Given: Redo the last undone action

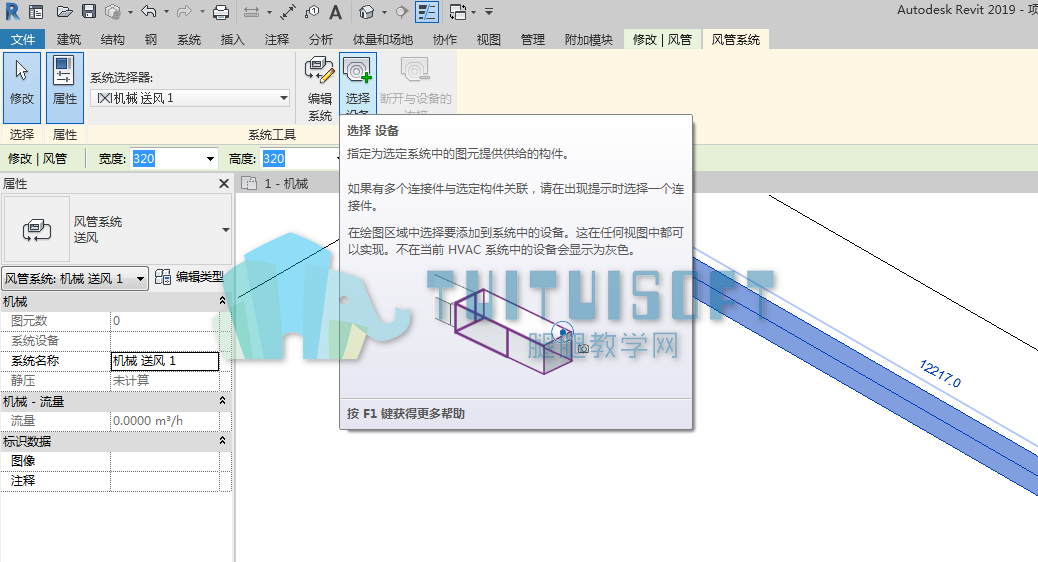Looking at the screenshot, I should pos(185,11).
